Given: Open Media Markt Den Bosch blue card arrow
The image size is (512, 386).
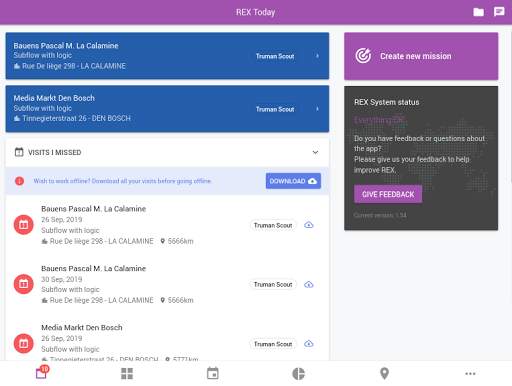Looking at the screenshot, I should 317,109.
